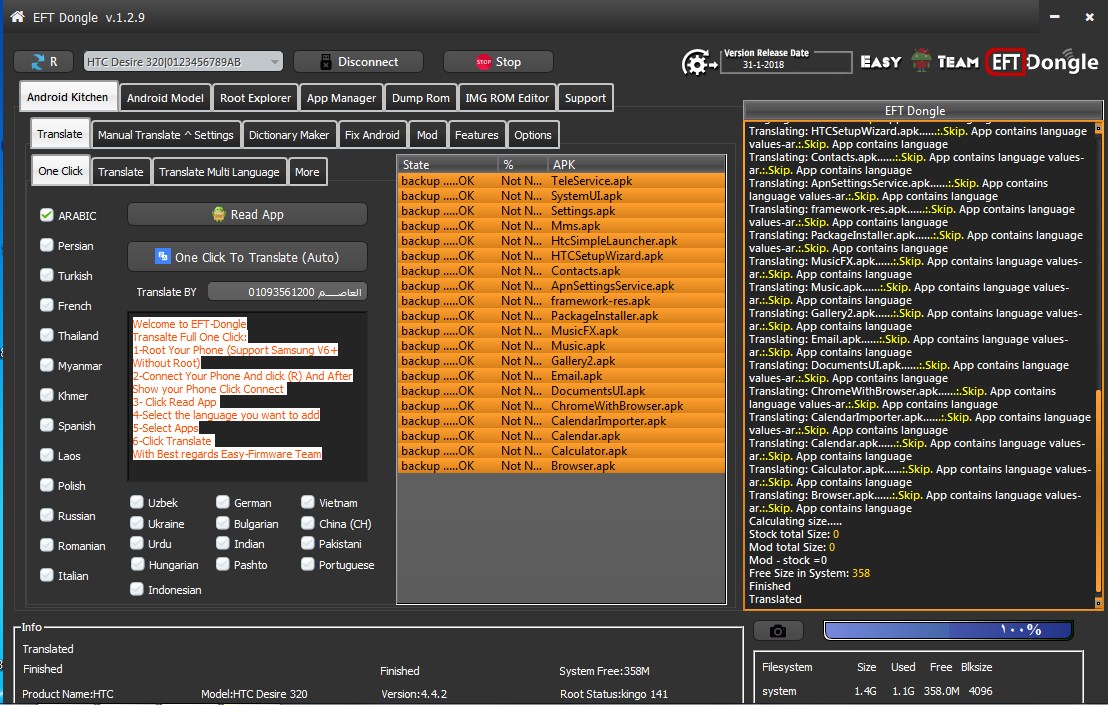Click the State column header
The width and height of the screenshot is (1108, 705).
coord(448,165)
